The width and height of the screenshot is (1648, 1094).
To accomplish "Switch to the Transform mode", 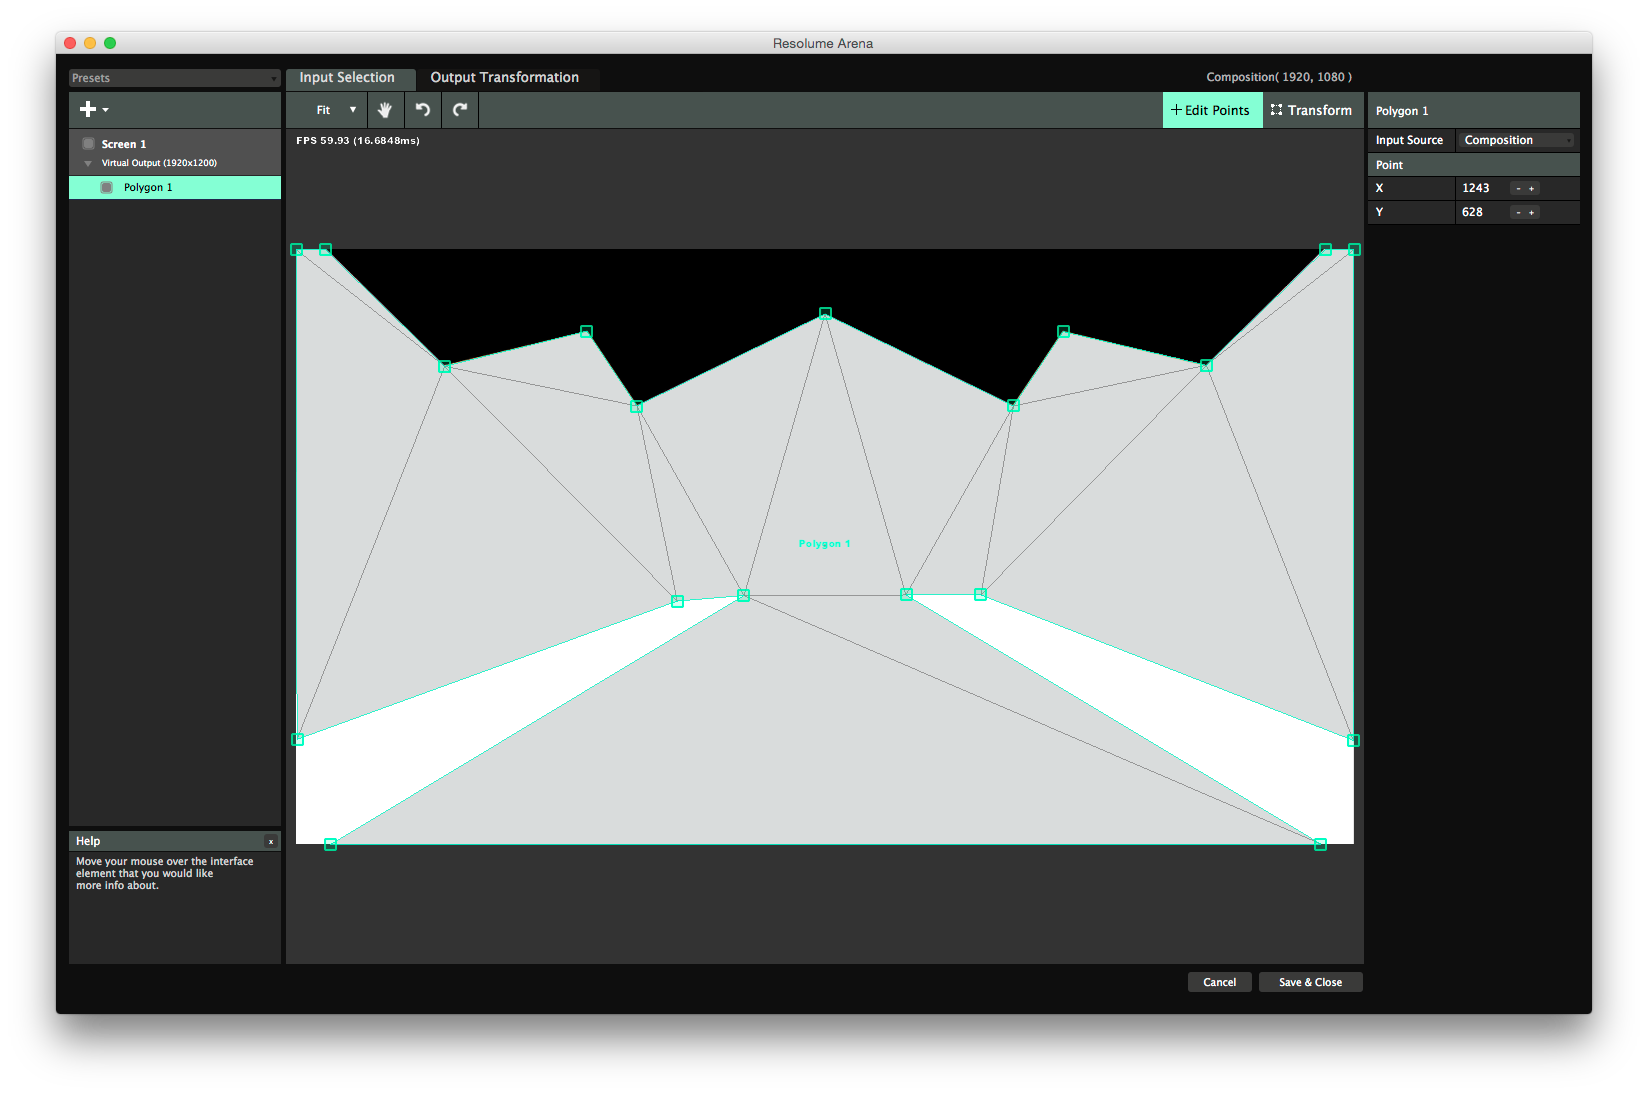I will (x=1311, y=110).
